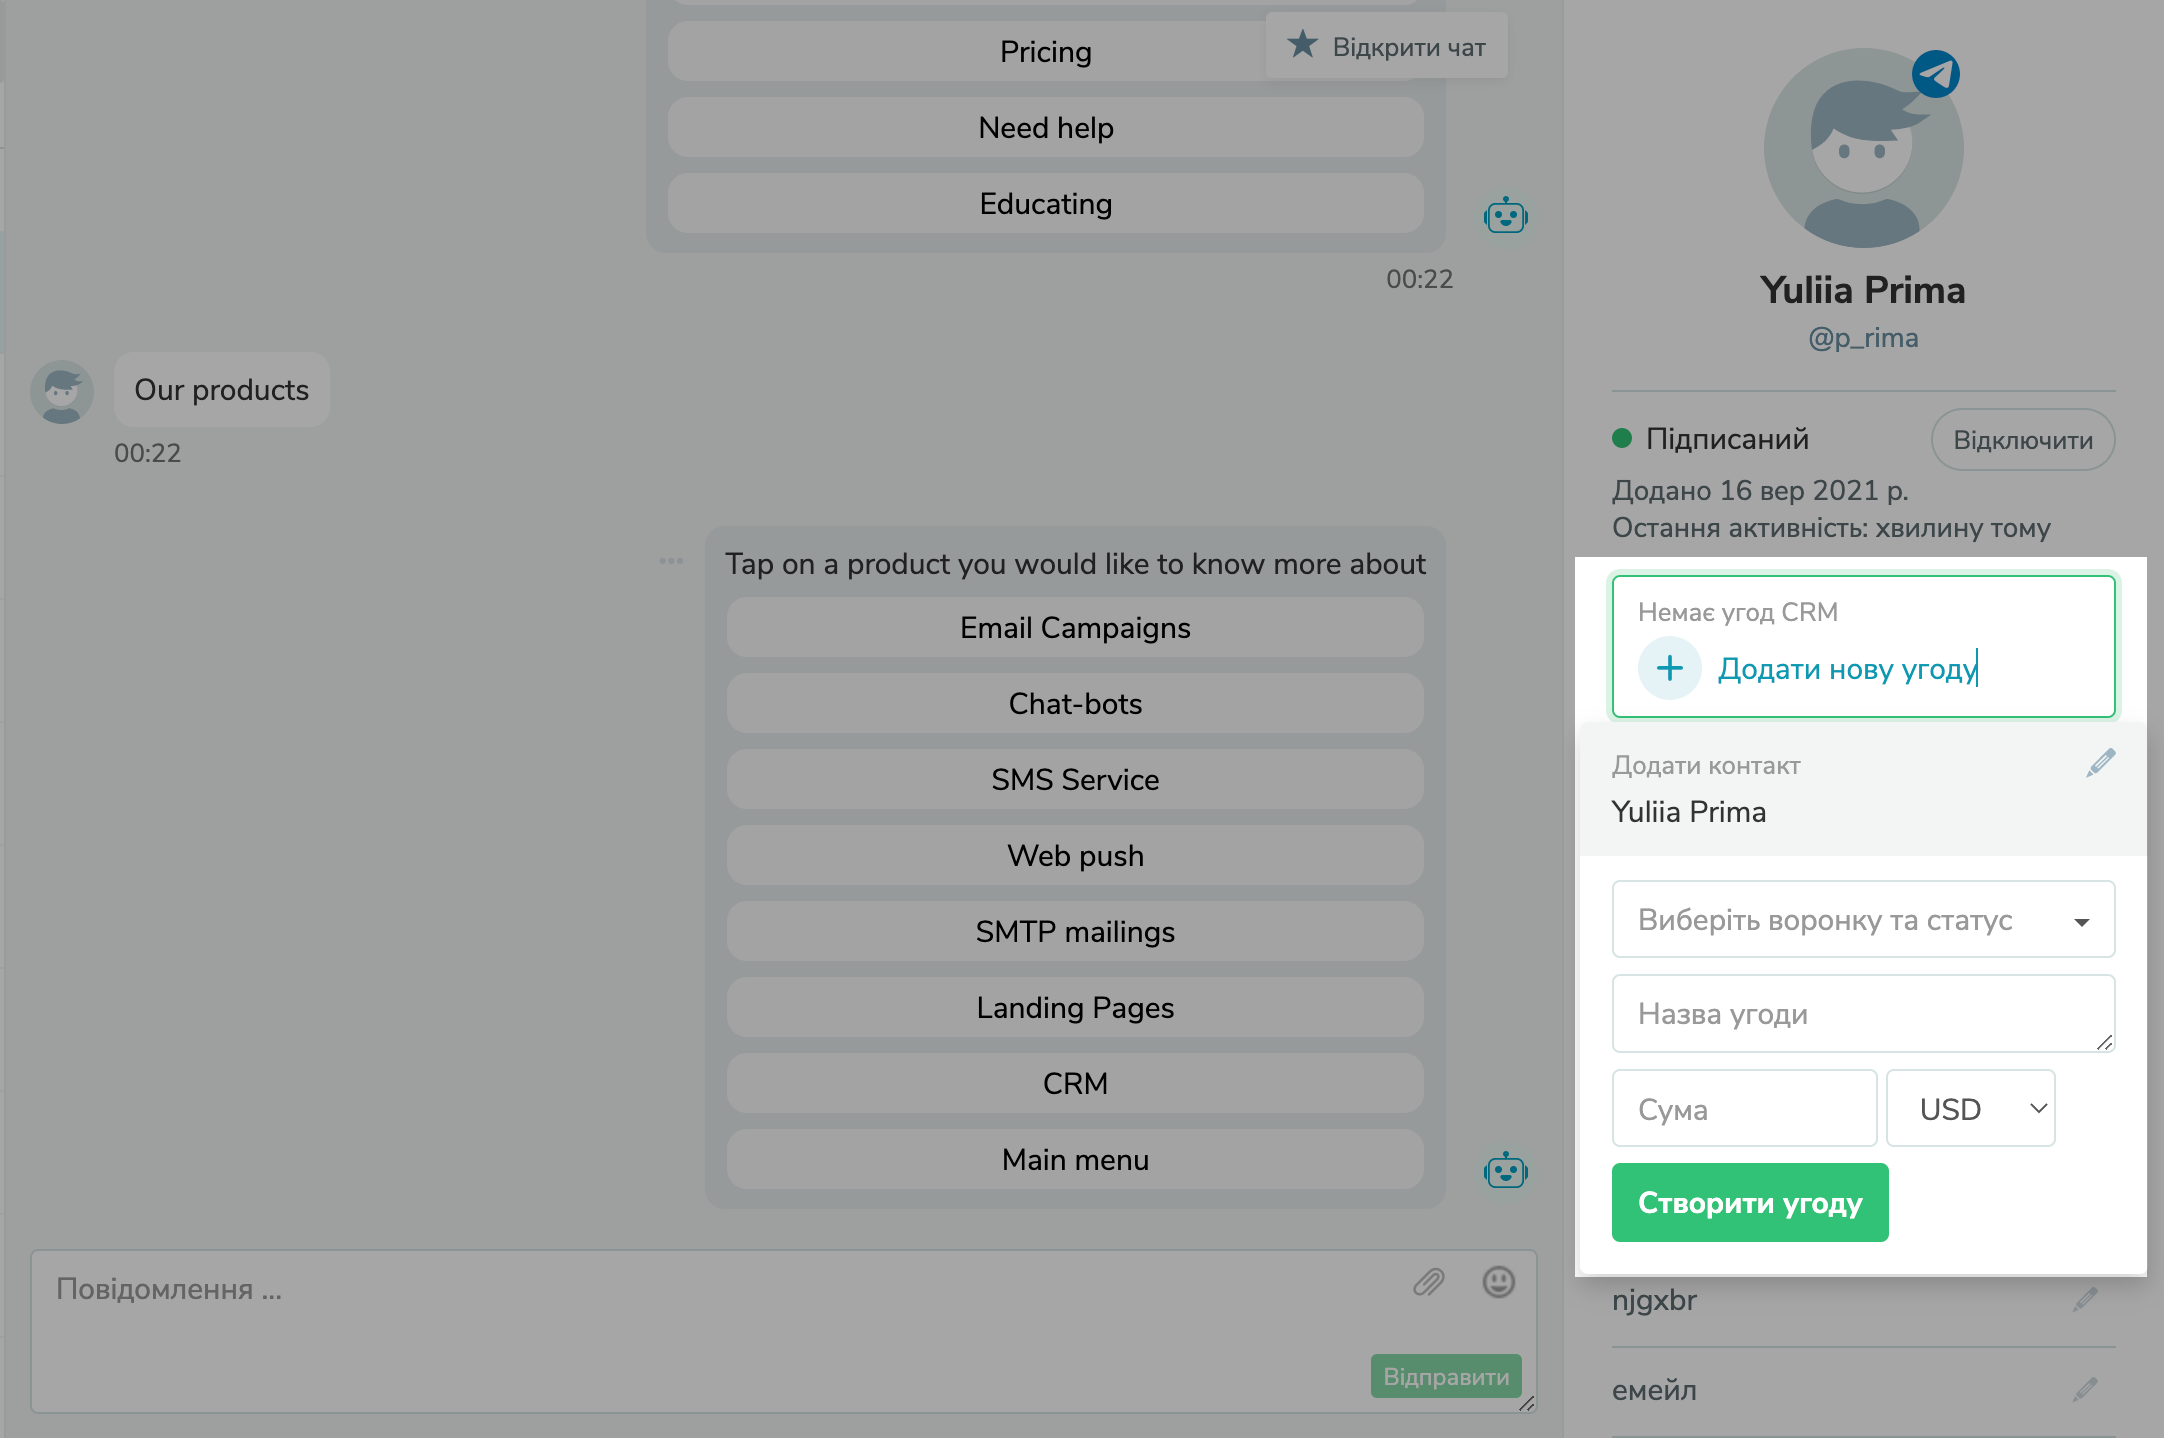
Task: Open the emoji picker smiley icon
Action: tap(1498, 1282)
